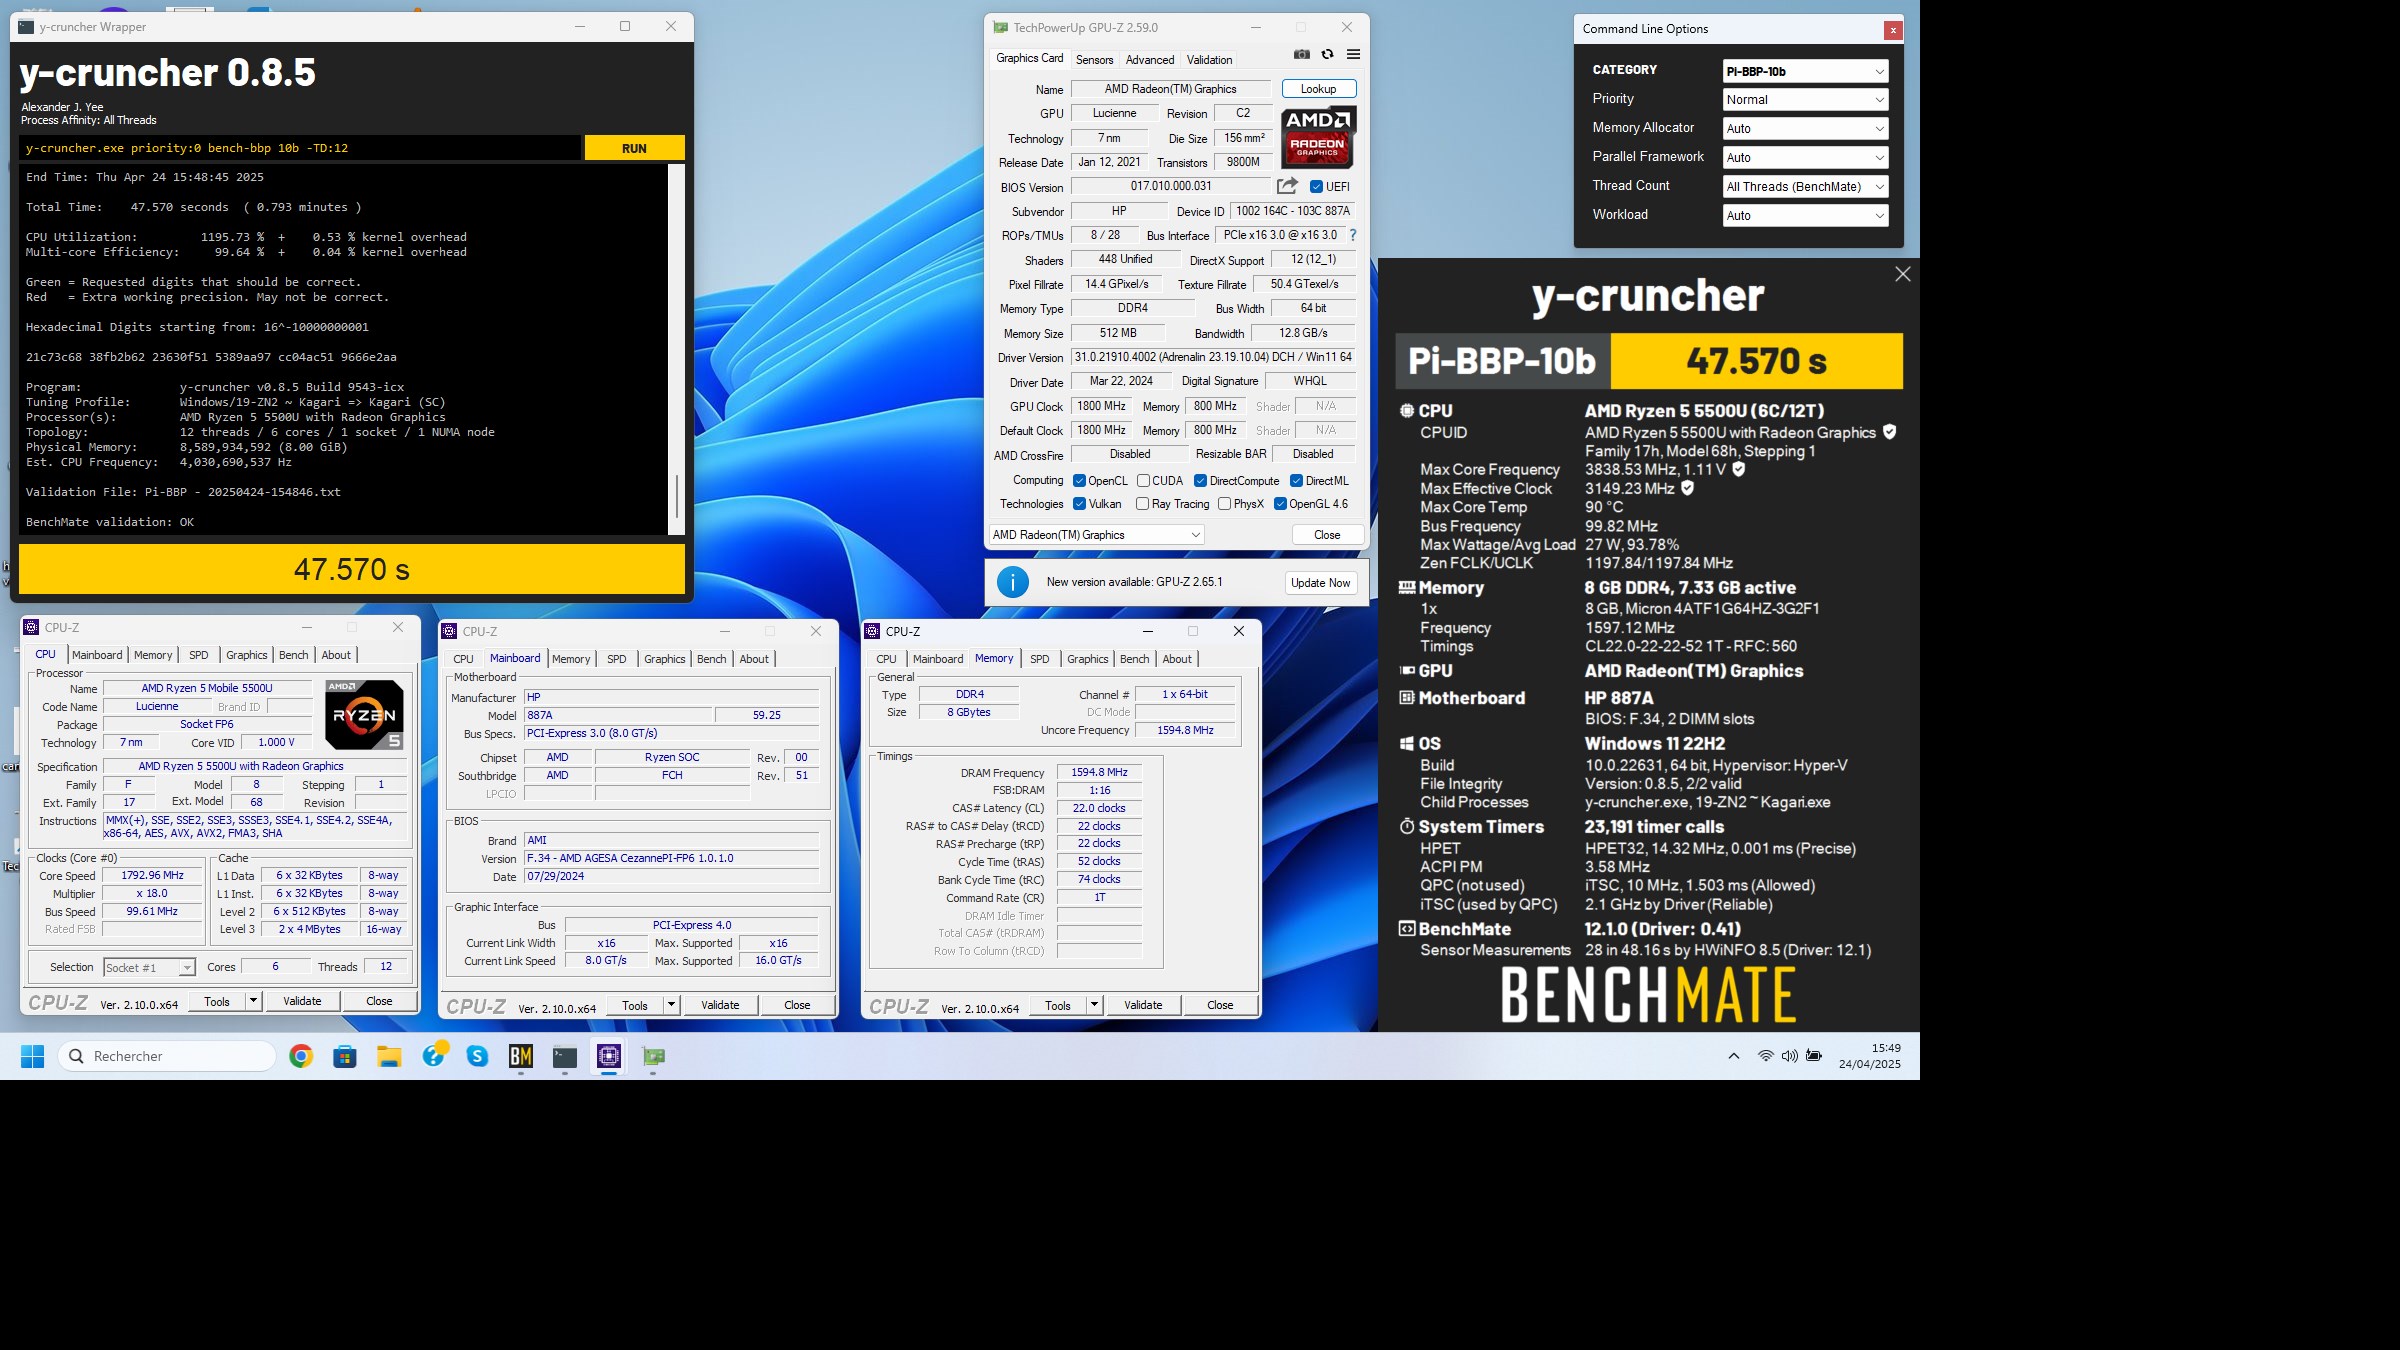The image size is (2400, 1350).
Task: Switch to the Validation tab in GPU-Z
Action: coord(1209,60)
